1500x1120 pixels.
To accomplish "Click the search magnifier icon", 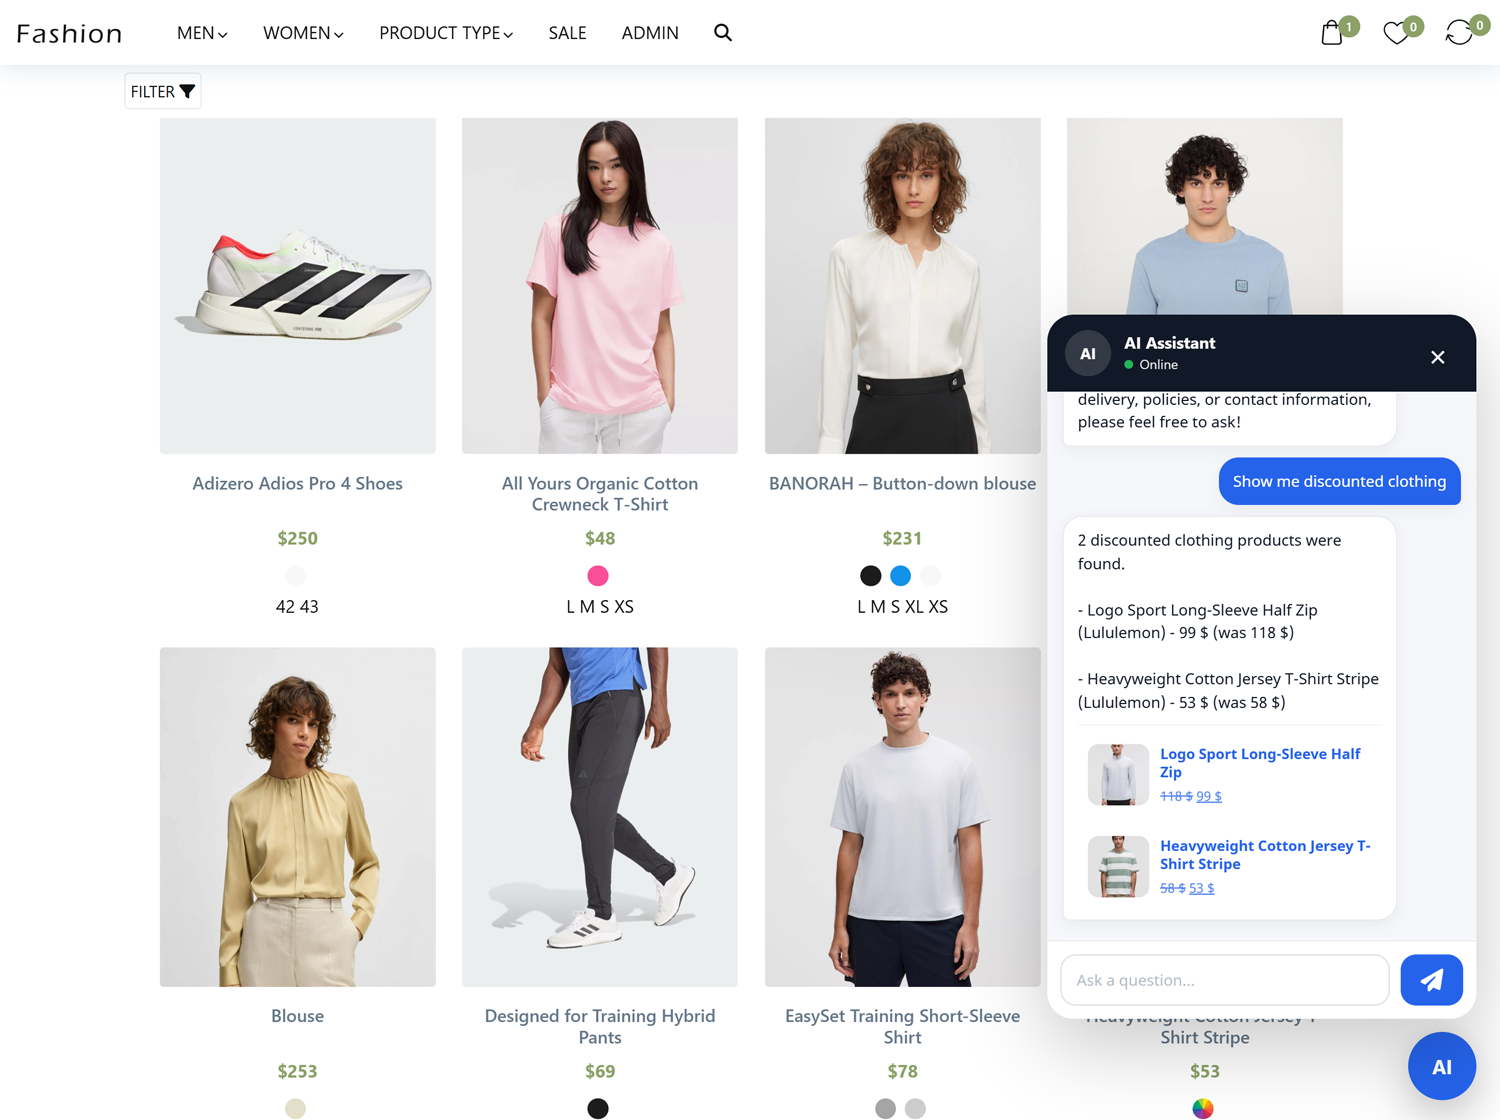I will [723, 33].
